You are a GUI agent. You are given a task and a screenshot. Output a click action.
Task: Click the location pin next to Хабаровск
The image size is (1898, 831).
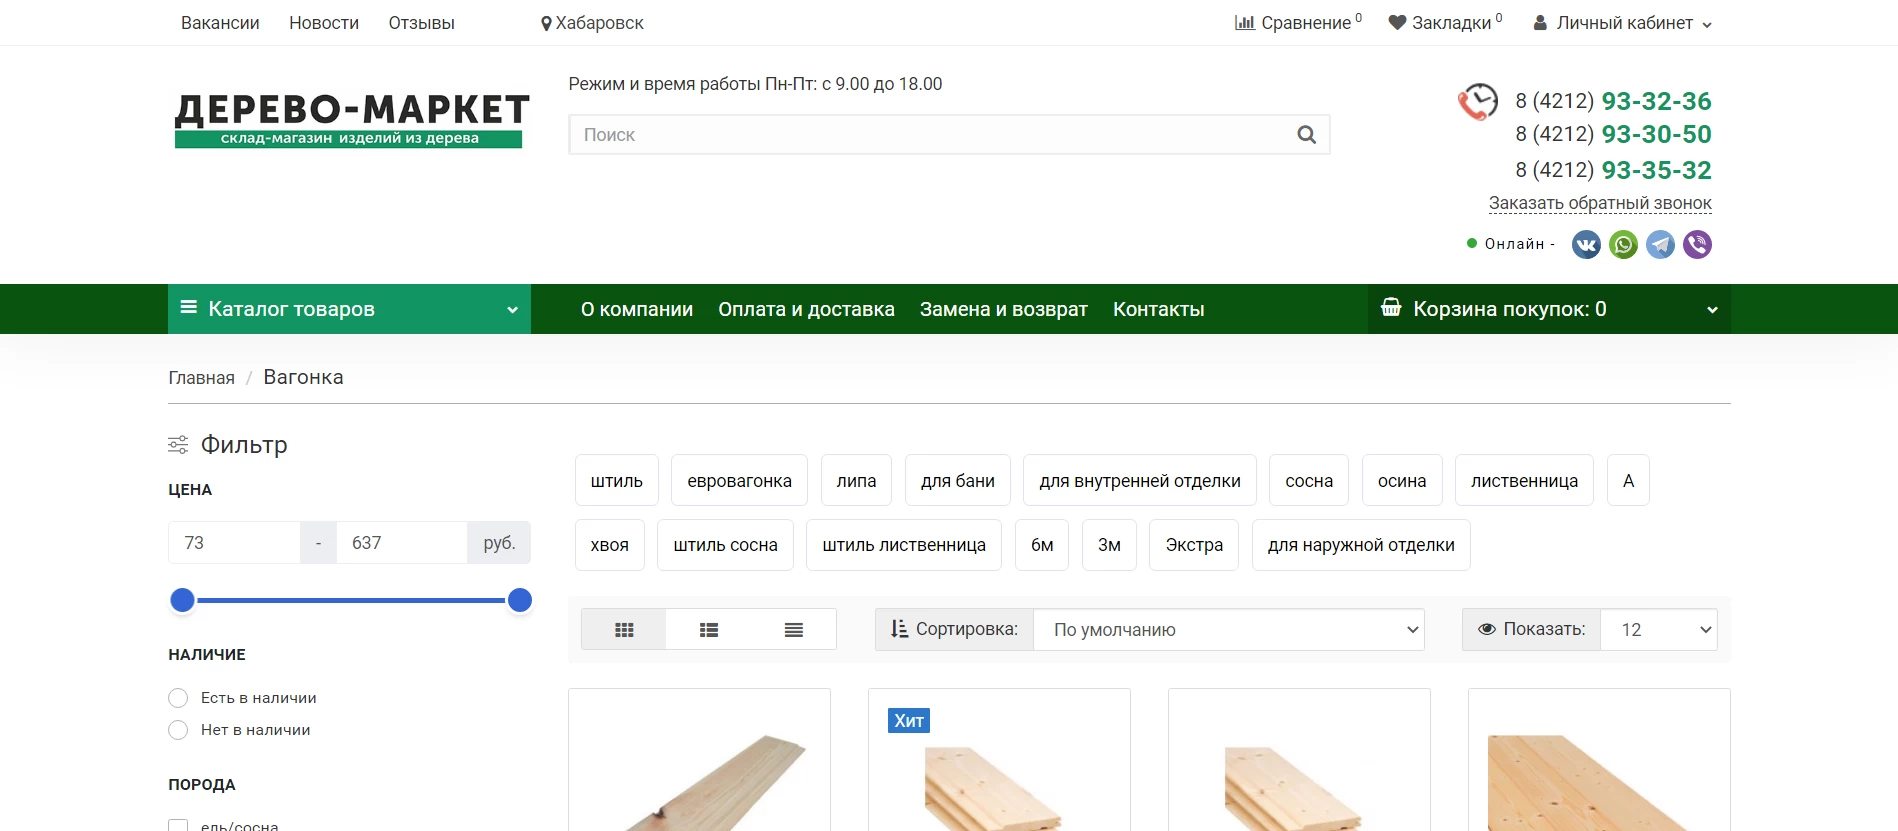[x=546, y=23]
